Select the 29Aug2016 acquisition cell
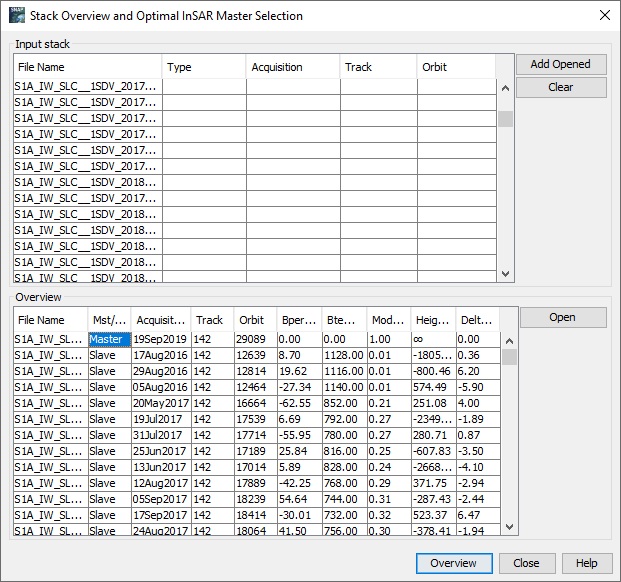This screenshot has width=621, height=582. click(161, 371)
